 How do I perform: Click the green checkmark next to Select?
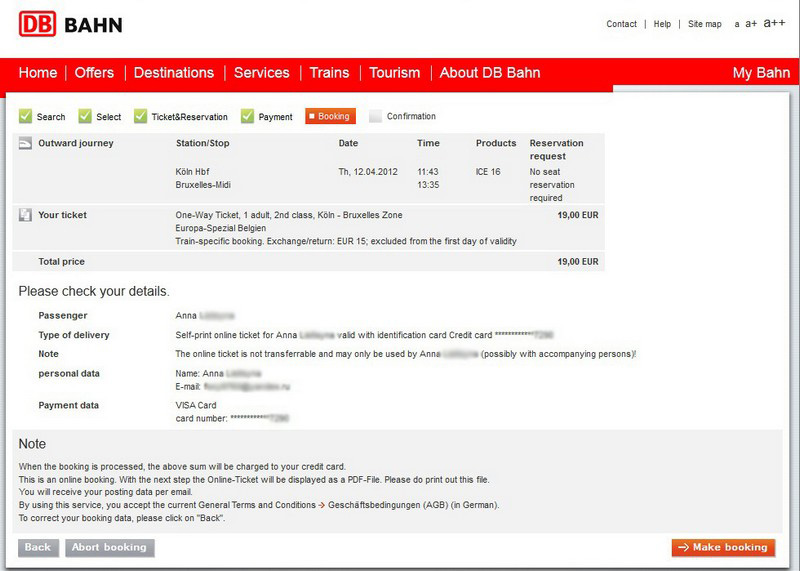point(85,116)
